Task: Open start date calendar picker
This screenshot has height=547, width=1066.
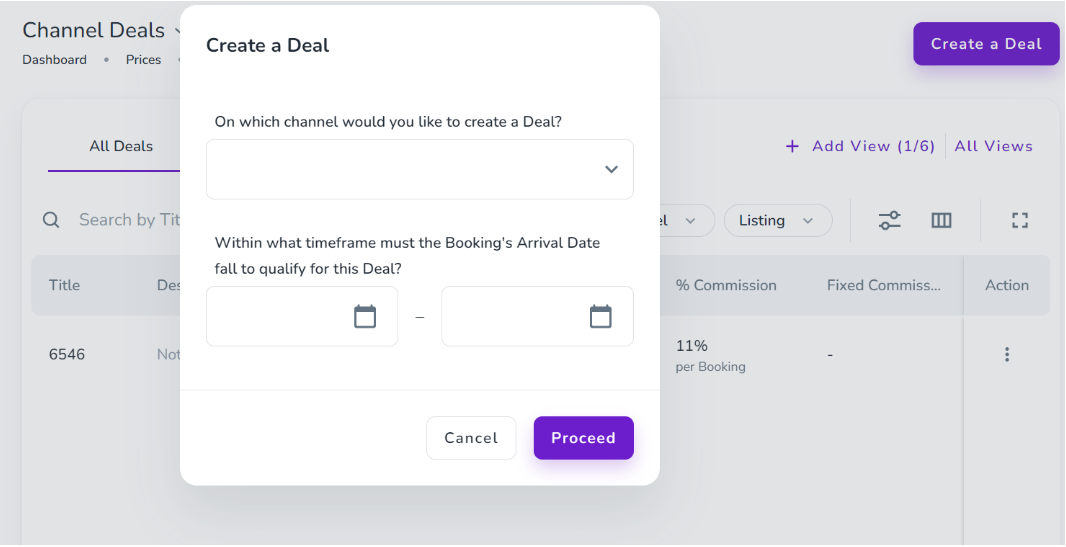Action: click(x=365, y=317)
